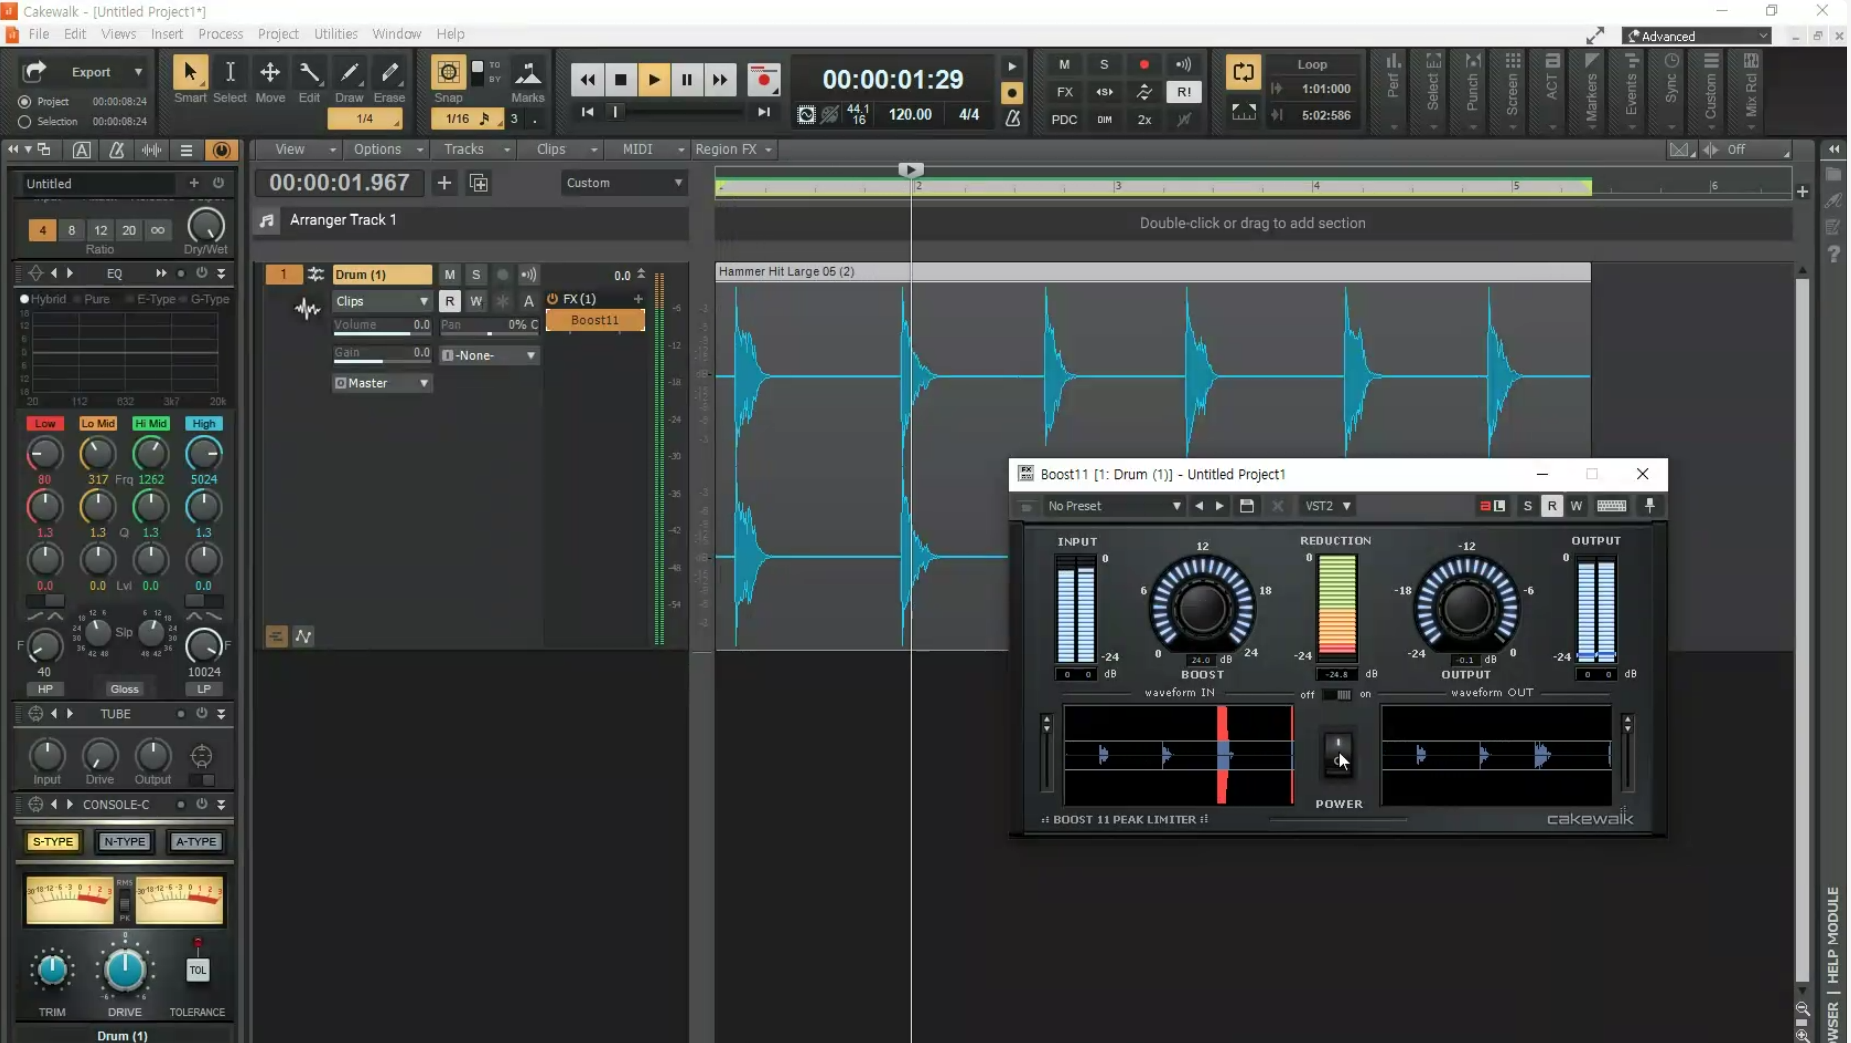Click the global Mute button M
Screen dimensions: 1851x1043
[x=1064, y=65]
